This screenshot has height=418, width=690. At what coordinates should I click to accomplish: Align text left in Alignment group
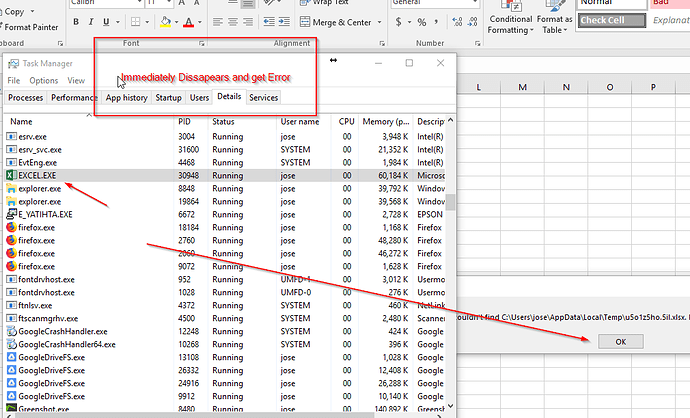click(x=217, y=22)
